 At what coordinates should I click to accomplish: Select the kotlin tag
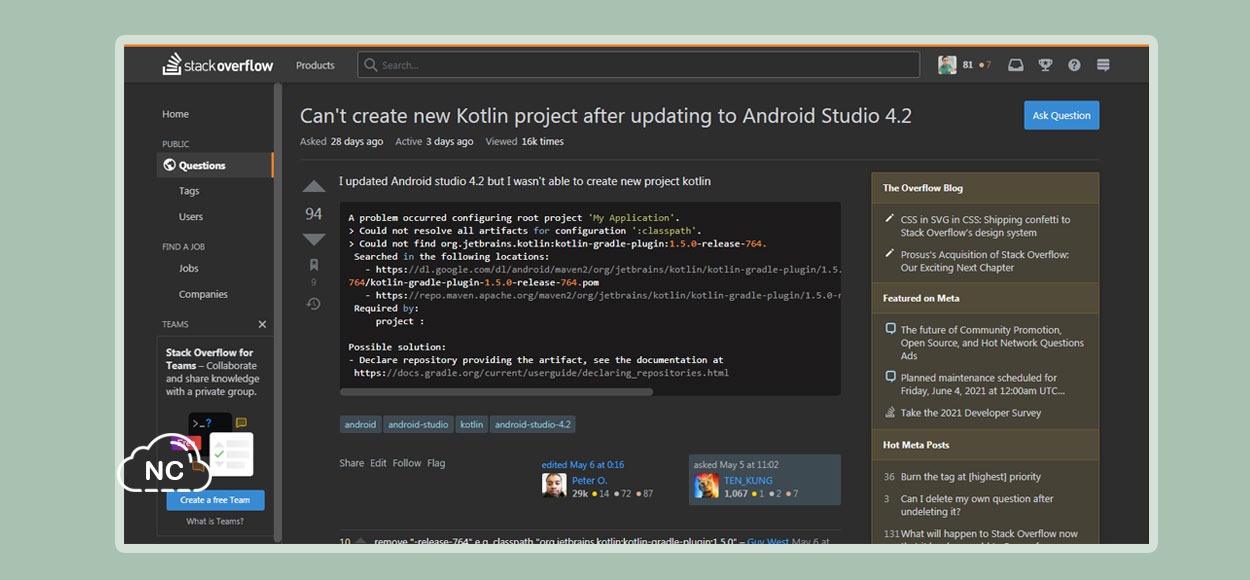pos(472,424)
